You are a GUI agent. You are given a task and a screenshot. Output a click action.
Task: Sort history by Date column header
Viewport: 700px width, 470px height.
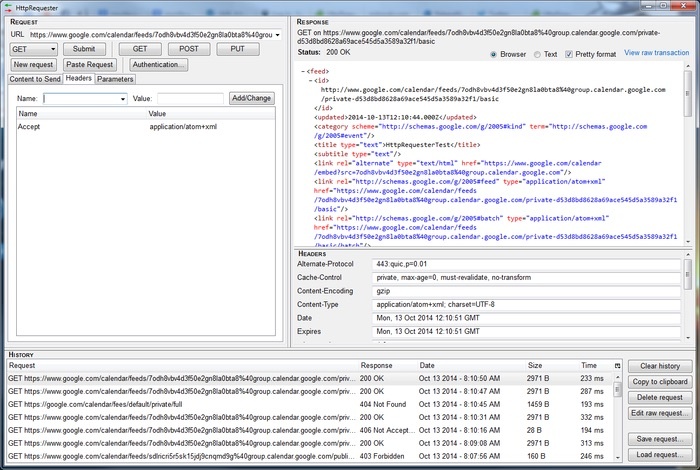471,366
